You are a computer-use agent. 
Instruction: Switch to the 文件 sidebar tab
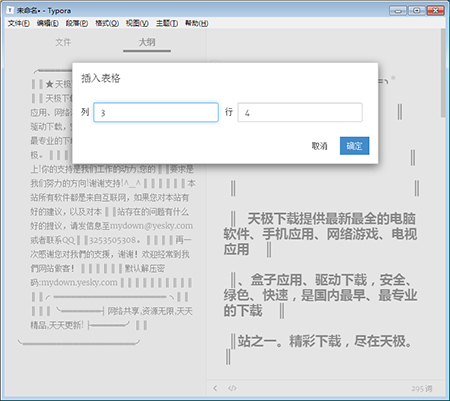pos(63,42)
